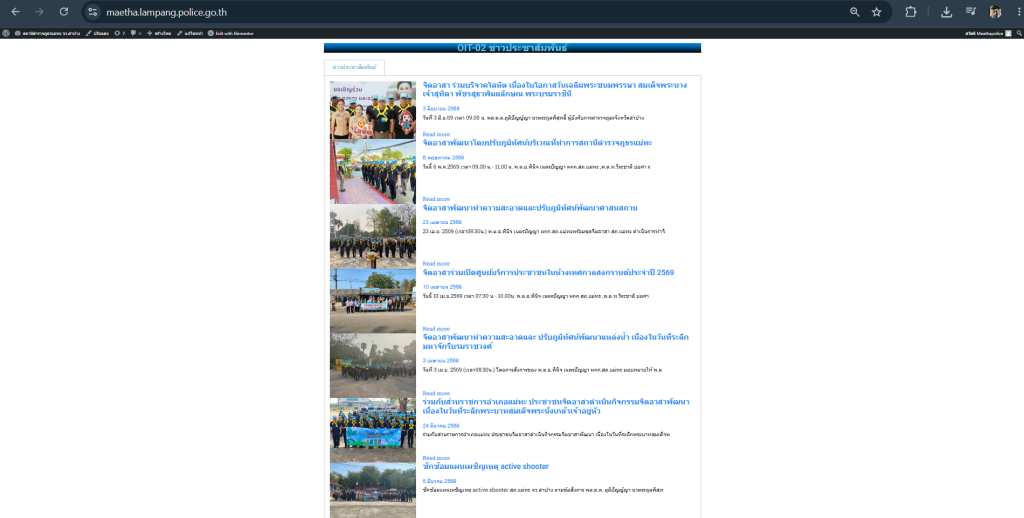Click Read more under the first news item
Image resolution: width=1024 pixels, height=518 pixels.
[436, 134]
